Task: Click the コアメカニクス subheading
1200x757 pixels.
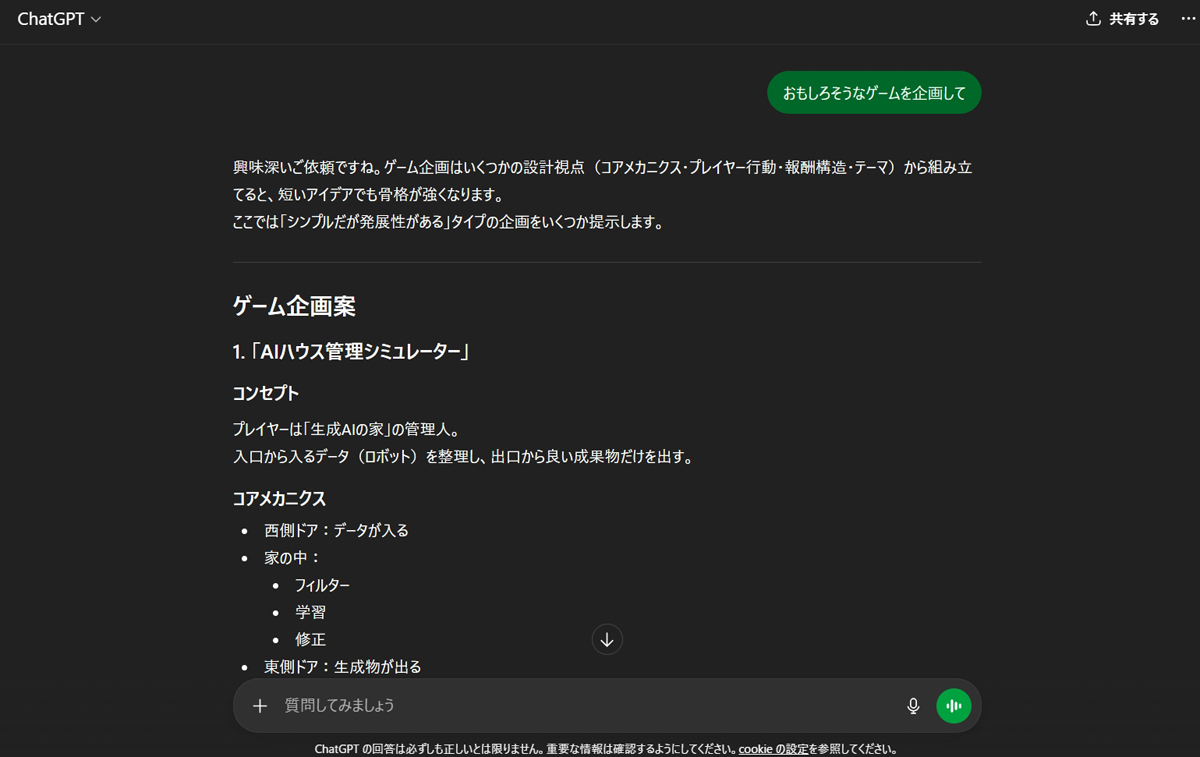Action: (280, 498)
